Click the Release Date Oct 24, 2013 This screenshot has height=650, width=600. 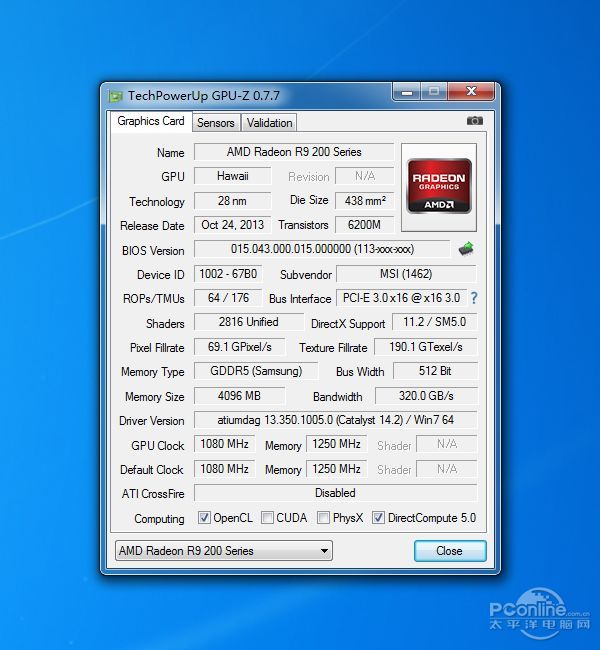point(233,225)
